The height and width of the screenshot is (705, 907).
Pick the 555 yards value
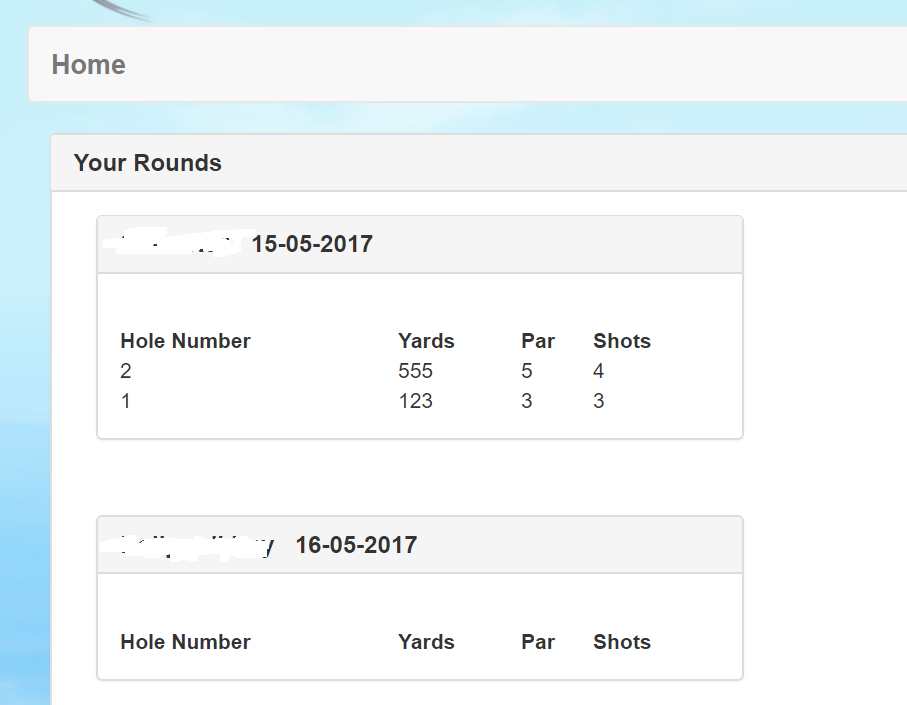(x=415, y=371)
